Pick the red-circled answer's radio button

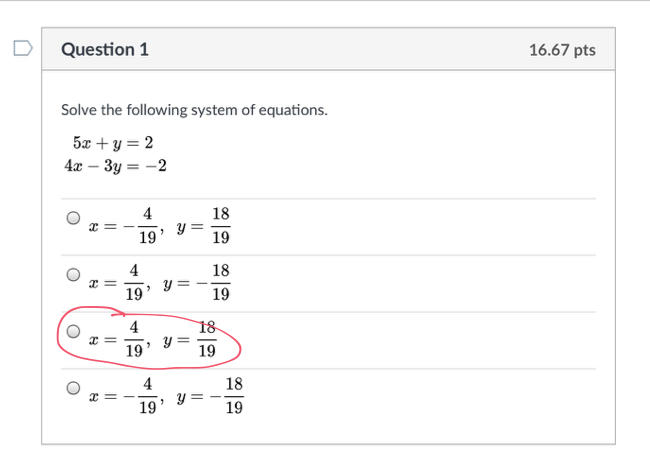pos(73,331)
